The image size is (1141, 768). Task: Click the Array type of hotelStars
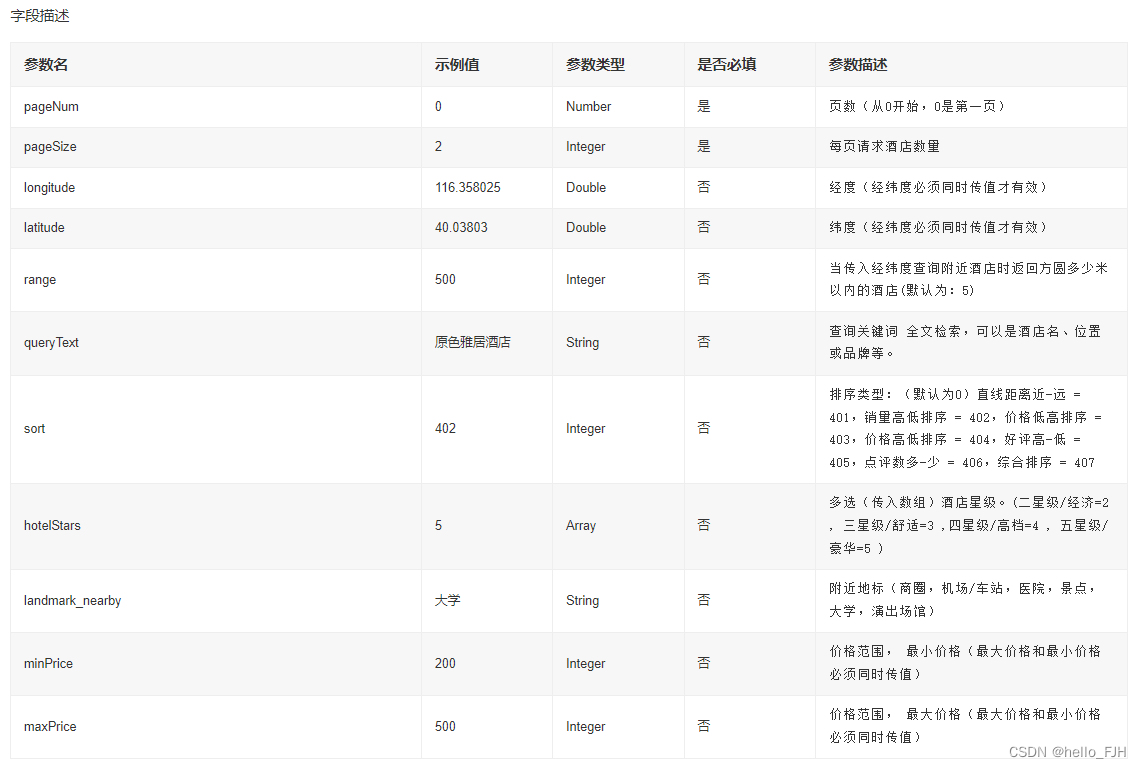coord(581,526)
